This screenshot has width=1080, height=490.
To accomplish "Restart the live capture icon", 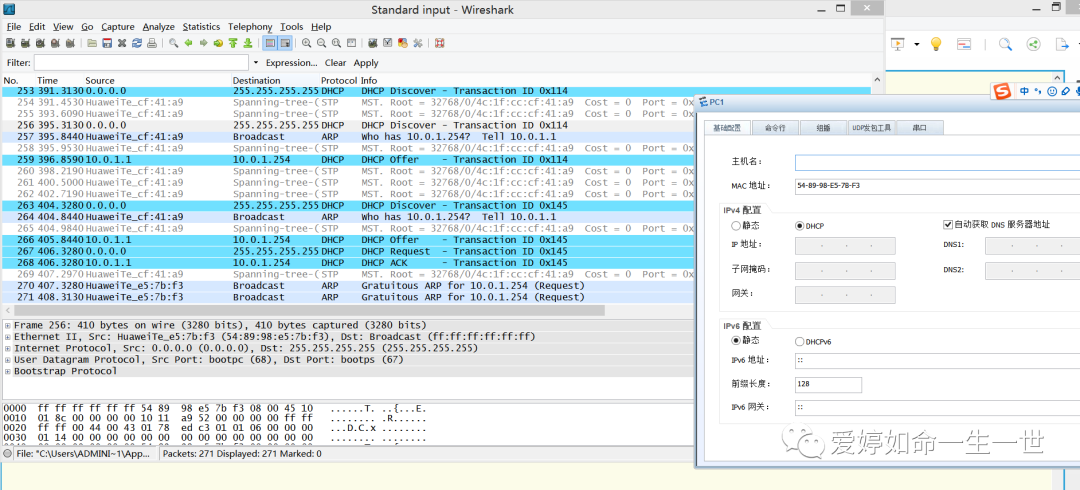I will 70,43.
